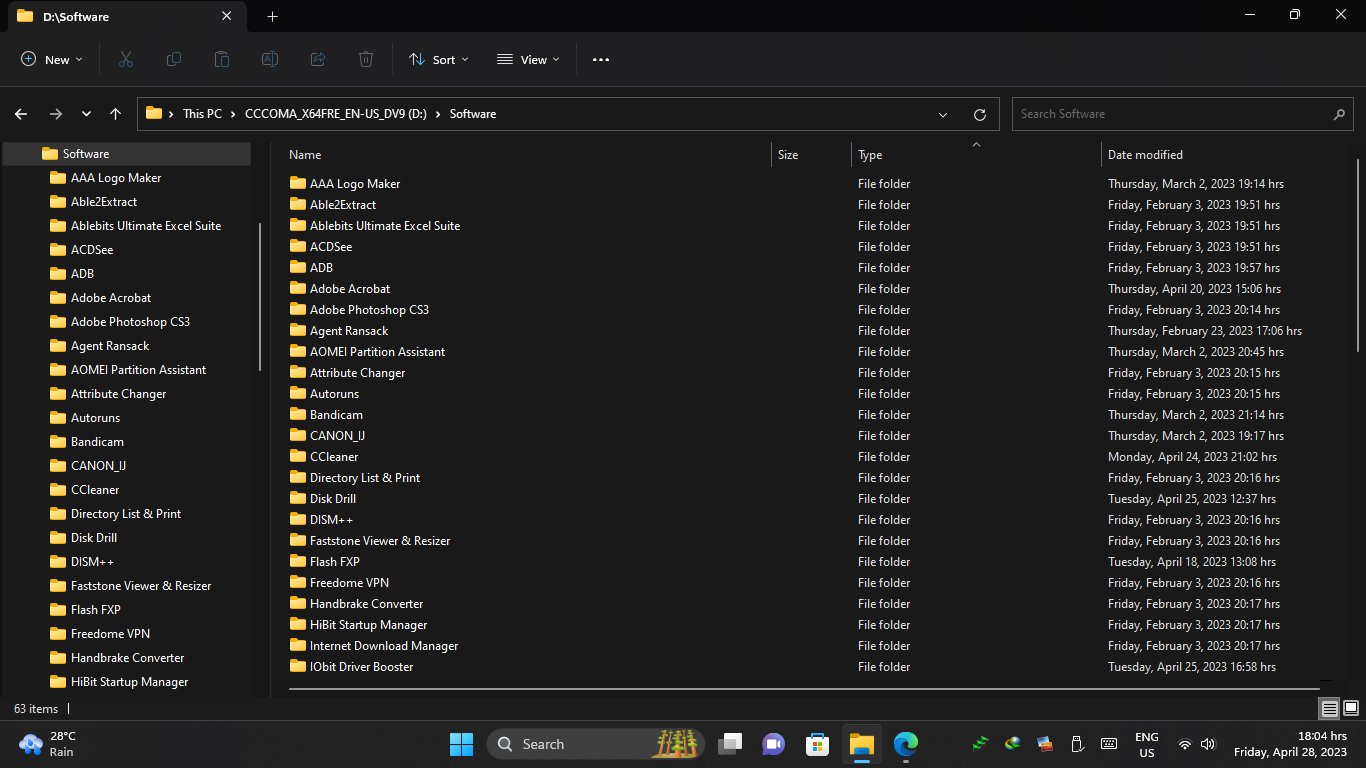Viewport: 1366px width, 768px height.
Task: Go forward with the Forward arrow
Action: [x=56, y=114]
